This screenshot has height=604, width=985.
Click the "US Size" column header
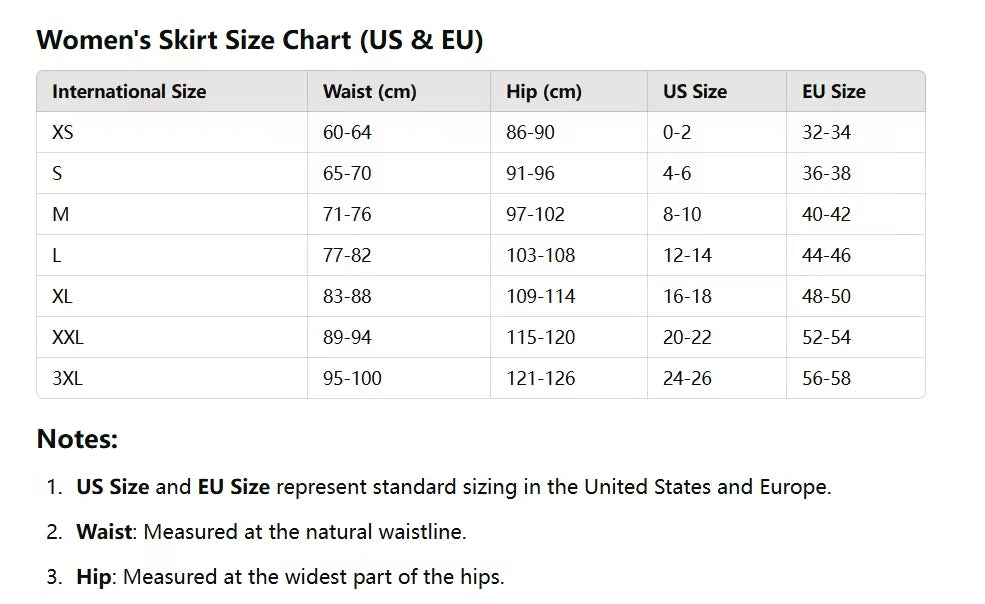pos(694,92)
